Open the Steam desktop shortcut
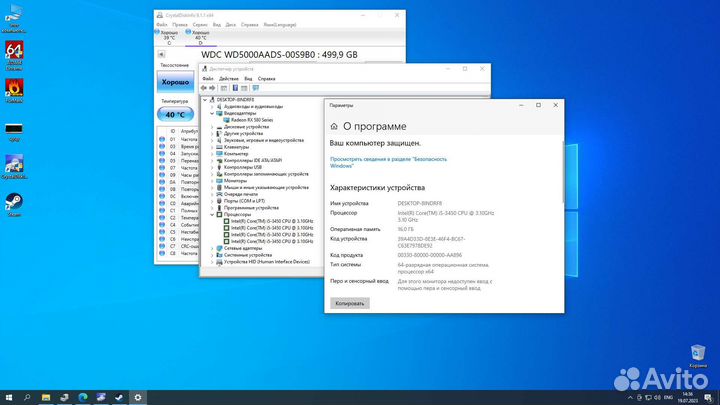 click(x=14, y=205)
